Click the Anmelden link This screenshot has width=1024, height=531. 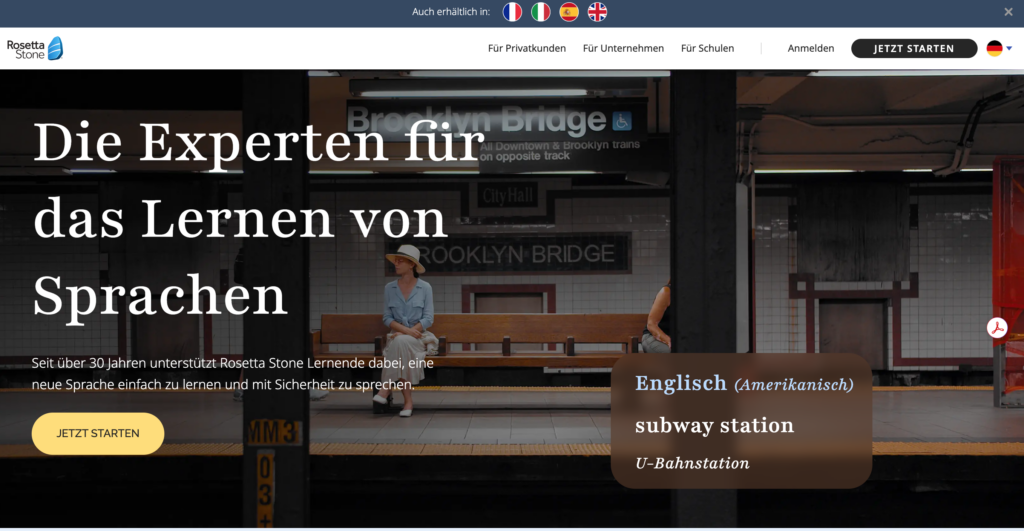(810, 48)
